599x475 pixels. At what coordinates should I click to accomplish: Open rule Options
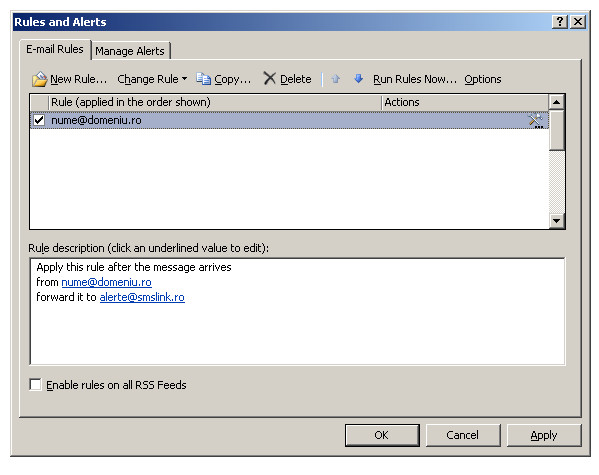tap(483, 79)
